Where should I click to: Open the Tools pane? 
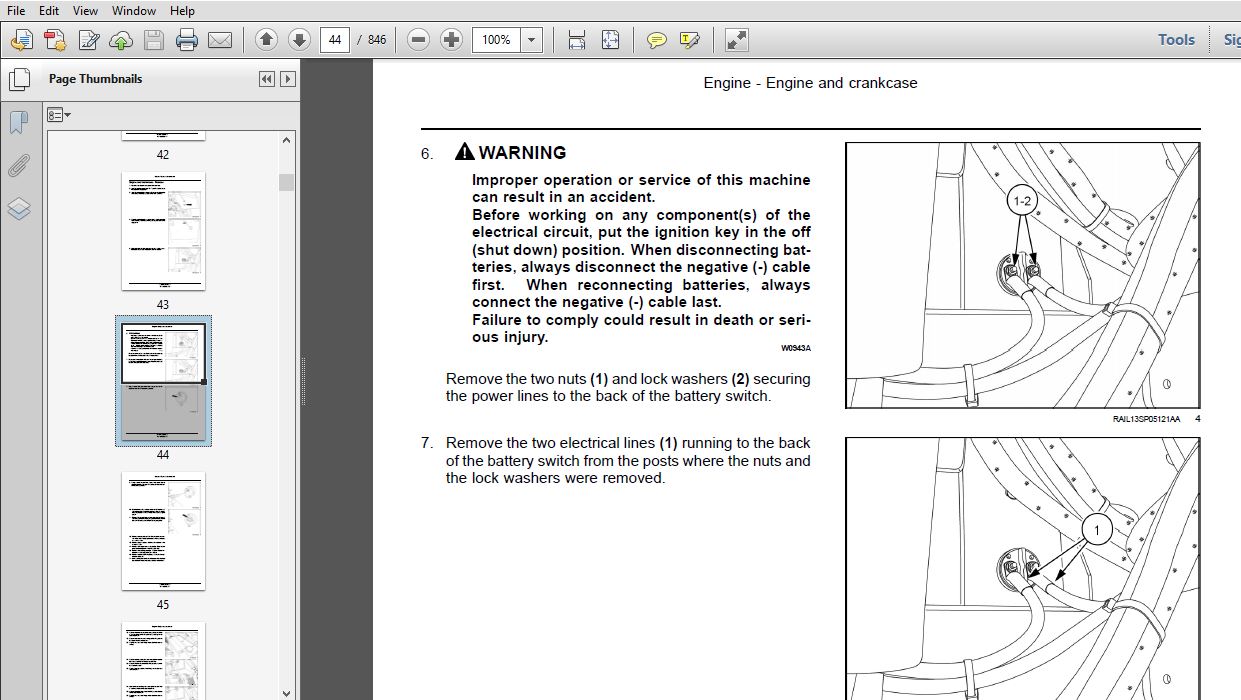coord(1176,40)
